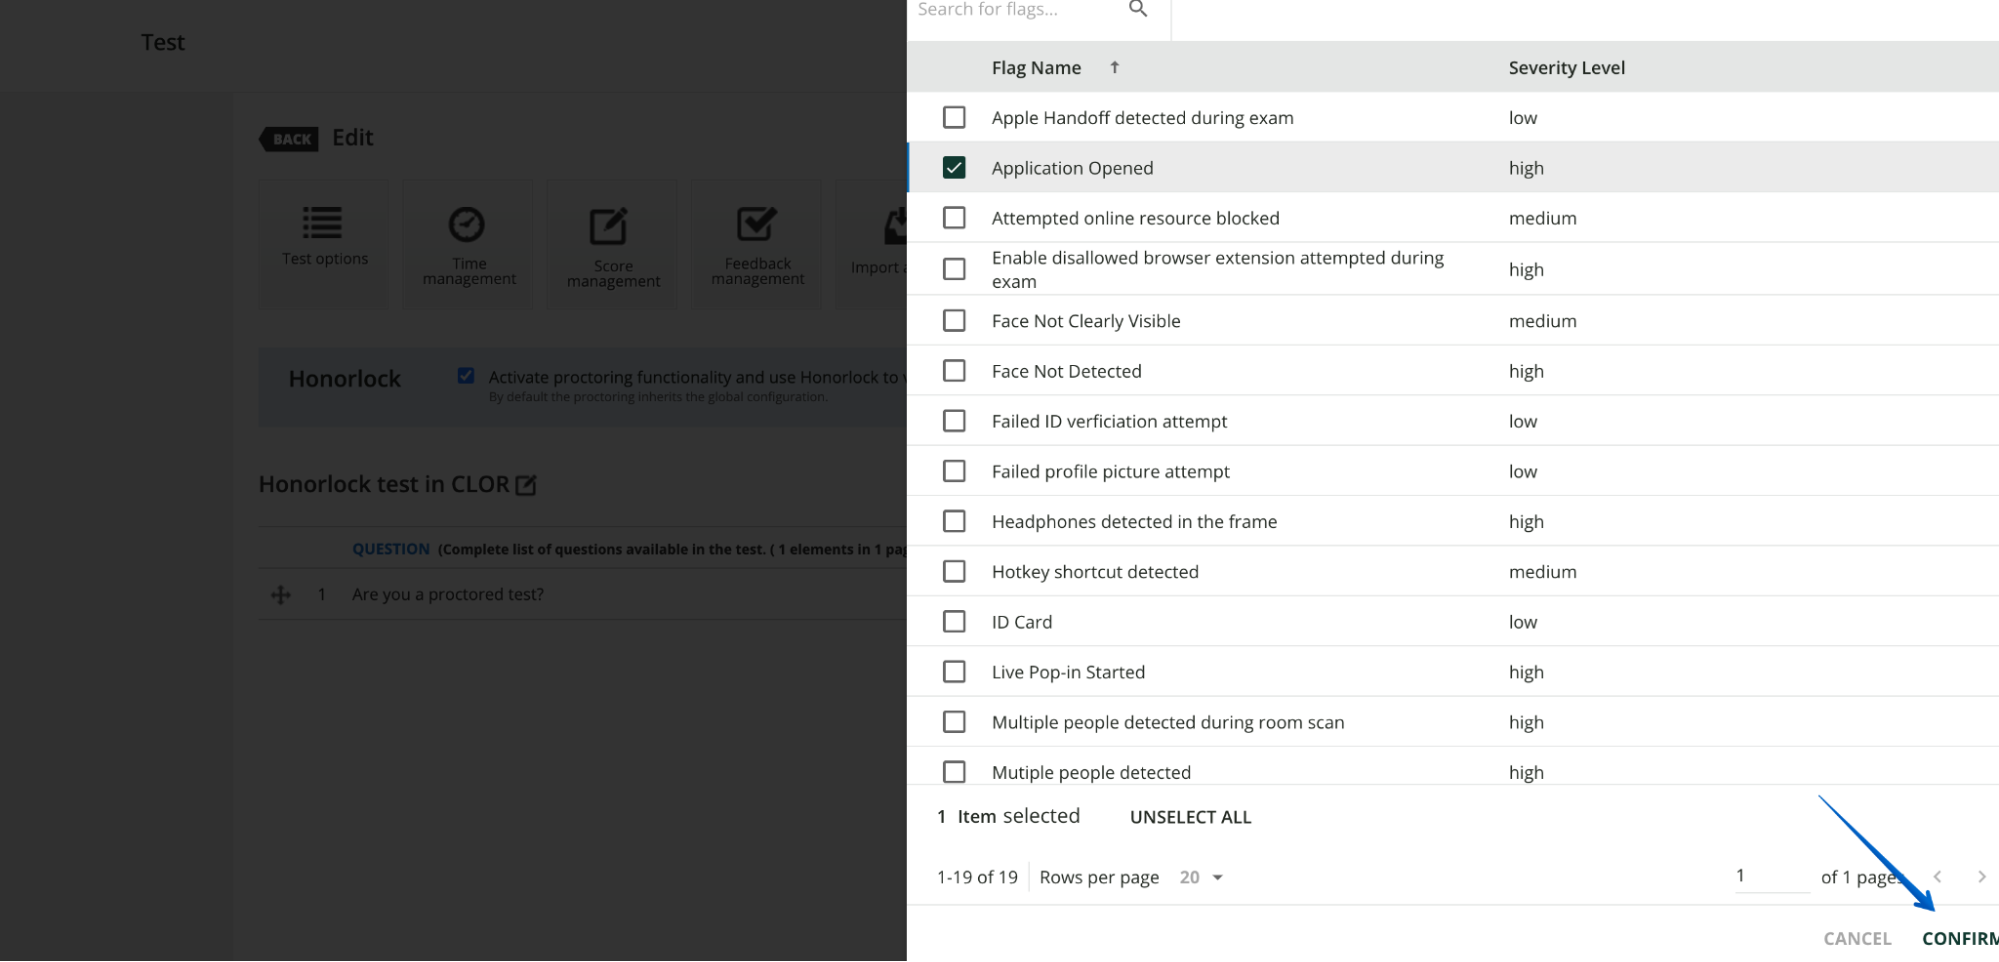Click UNSELECT ALL
1999x962 pixels.
tap(1190, 817)
